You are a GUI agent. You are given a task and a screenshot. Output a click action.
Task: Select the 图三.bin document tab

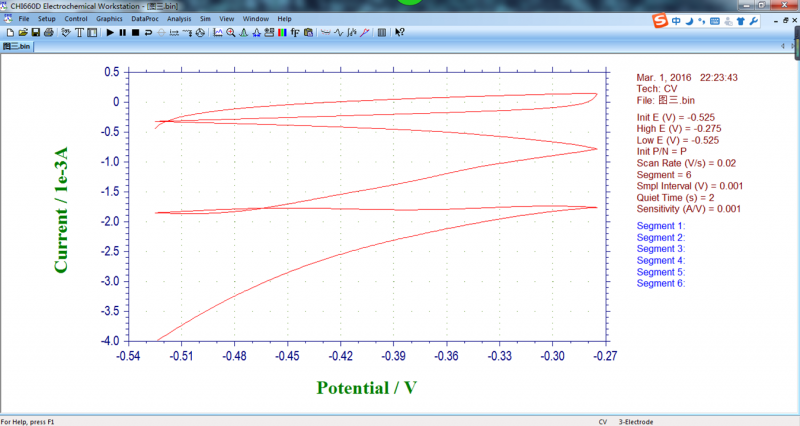pos(17,46)
